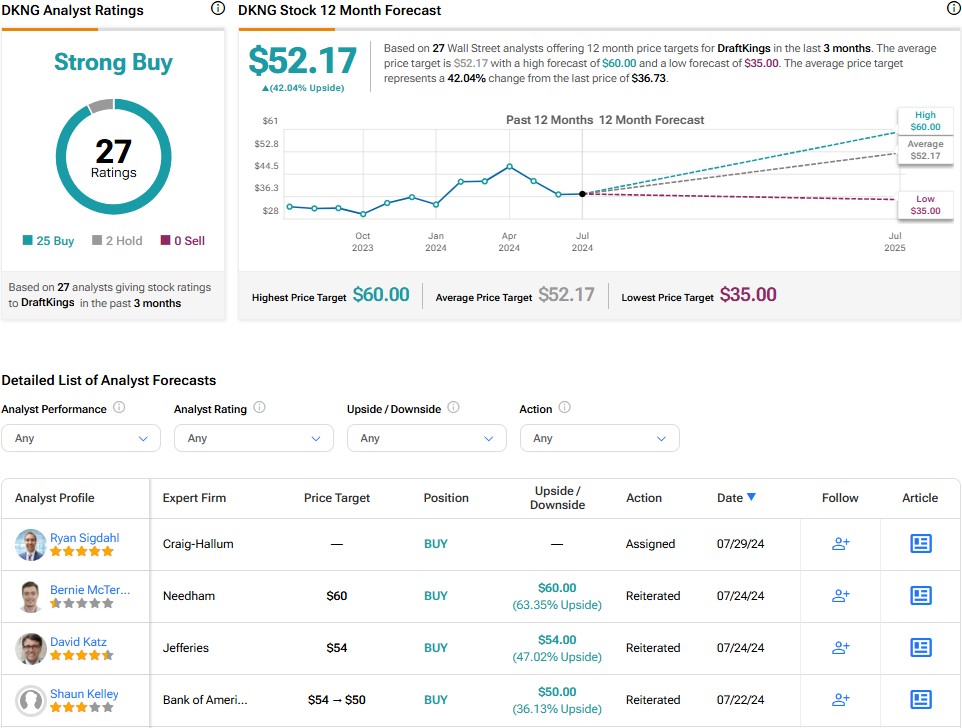Open the Analyst Performance dropdown

tap(81, 438)
